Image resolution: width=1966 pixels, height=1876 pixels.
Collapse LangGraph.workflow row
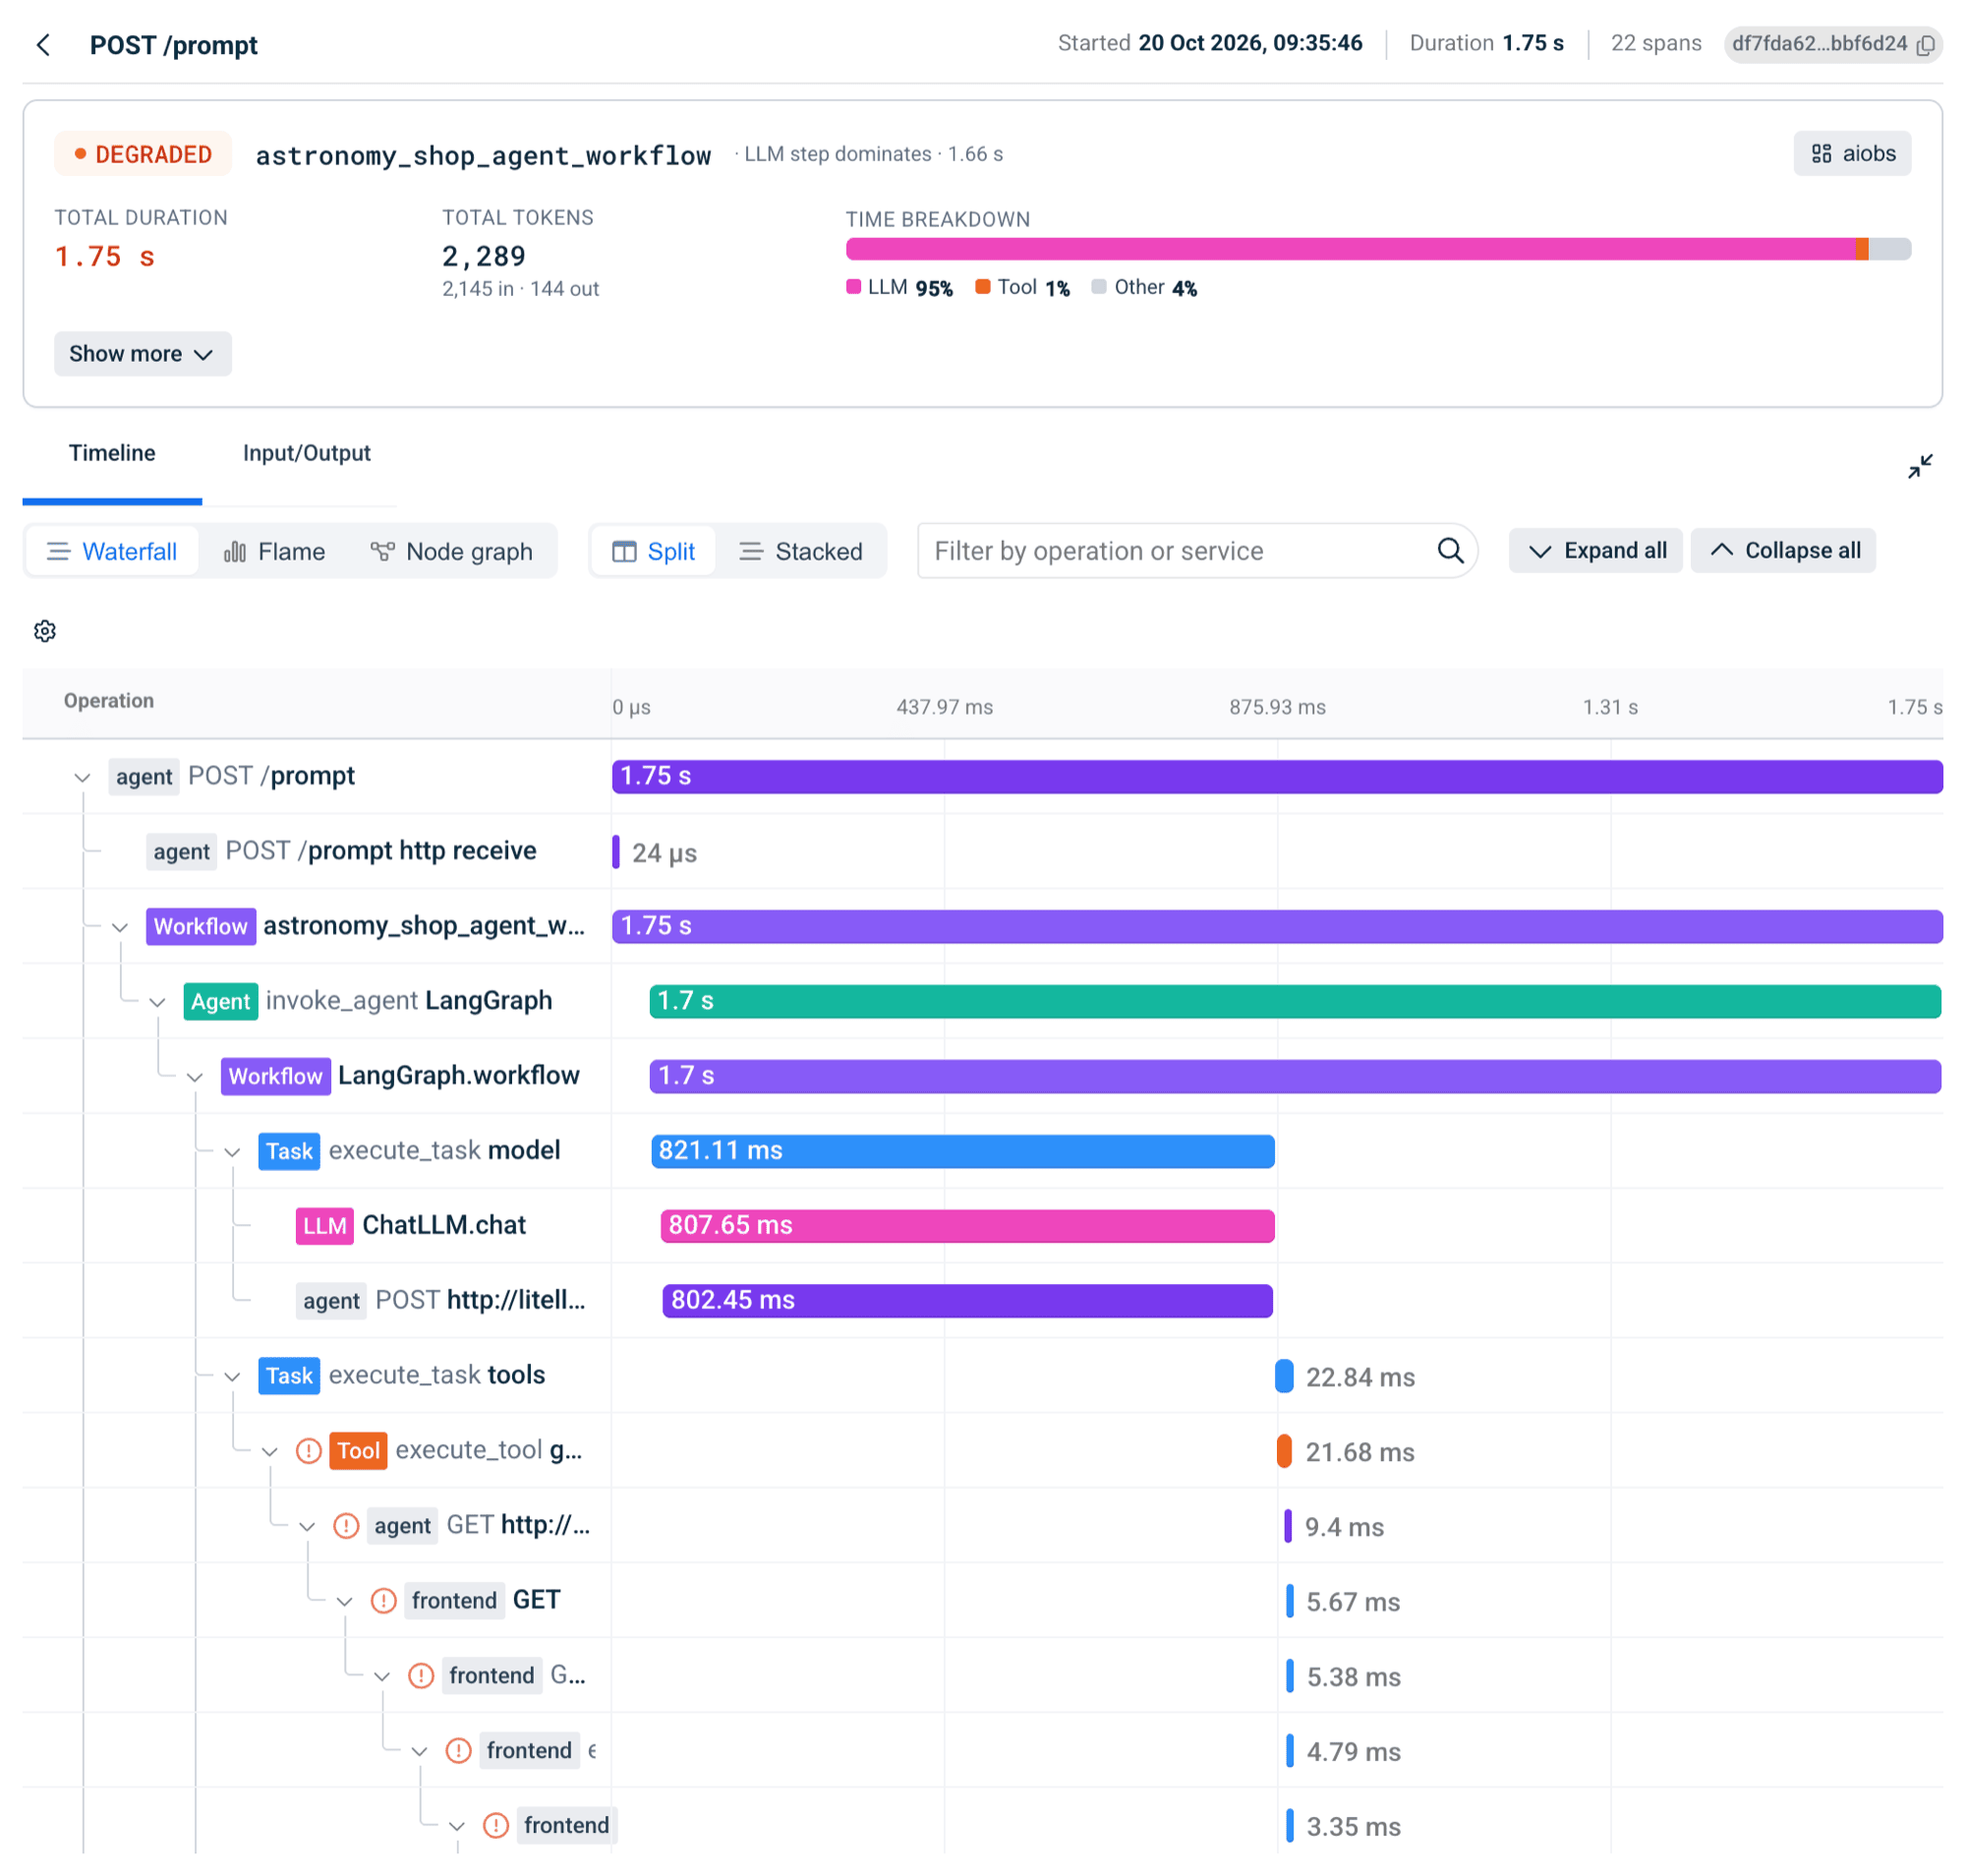click(x=195, y=1078)
